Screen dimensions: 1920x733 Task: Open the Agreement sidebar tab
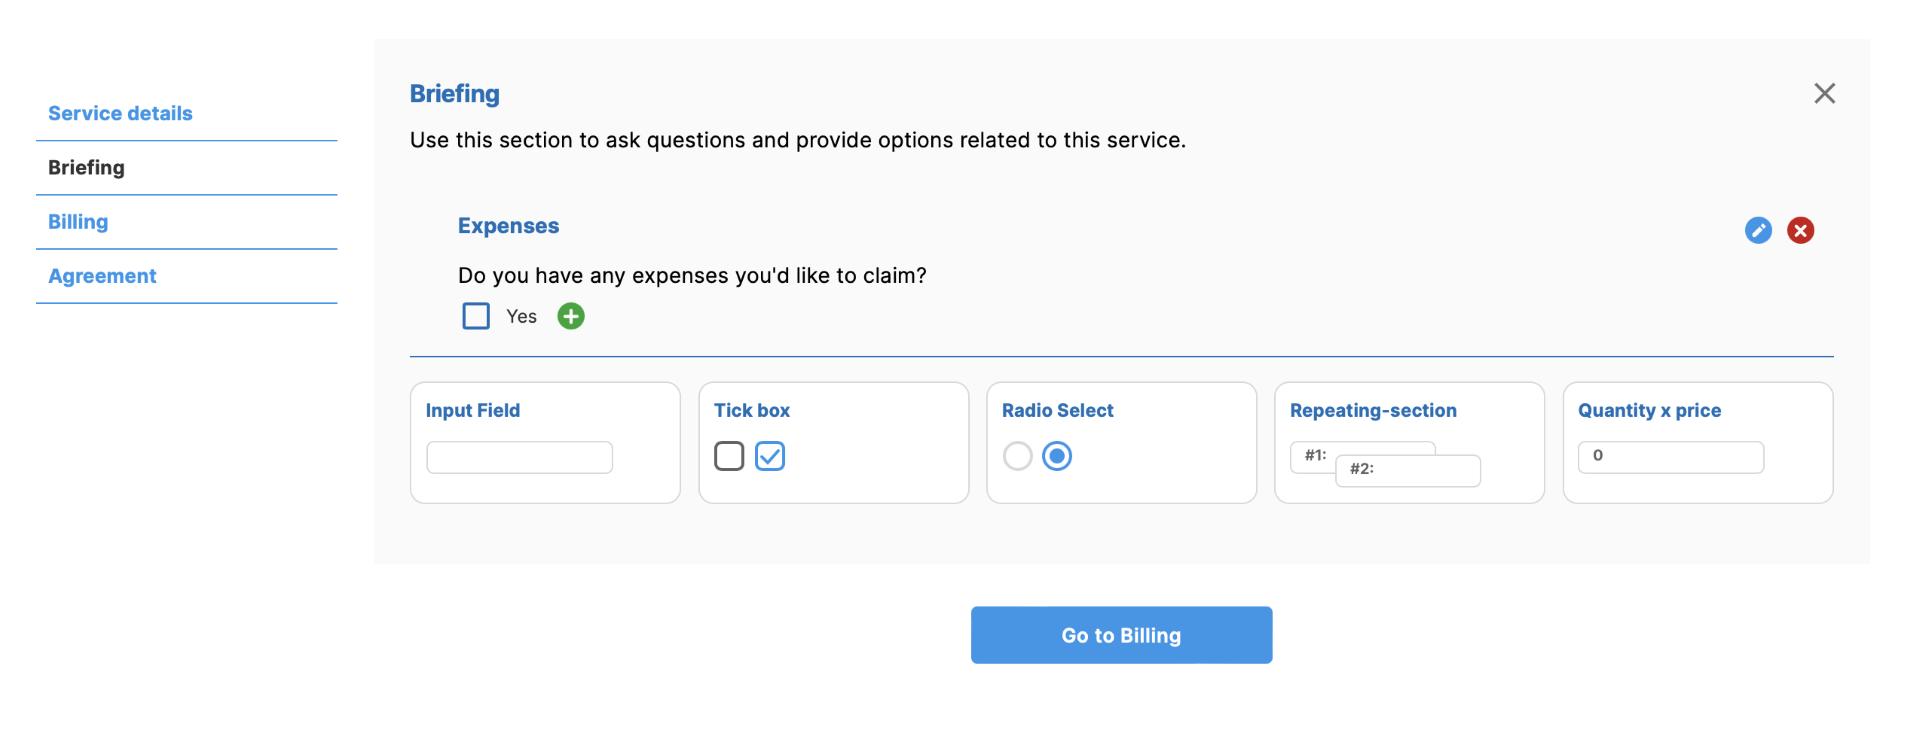pos(102,276)
